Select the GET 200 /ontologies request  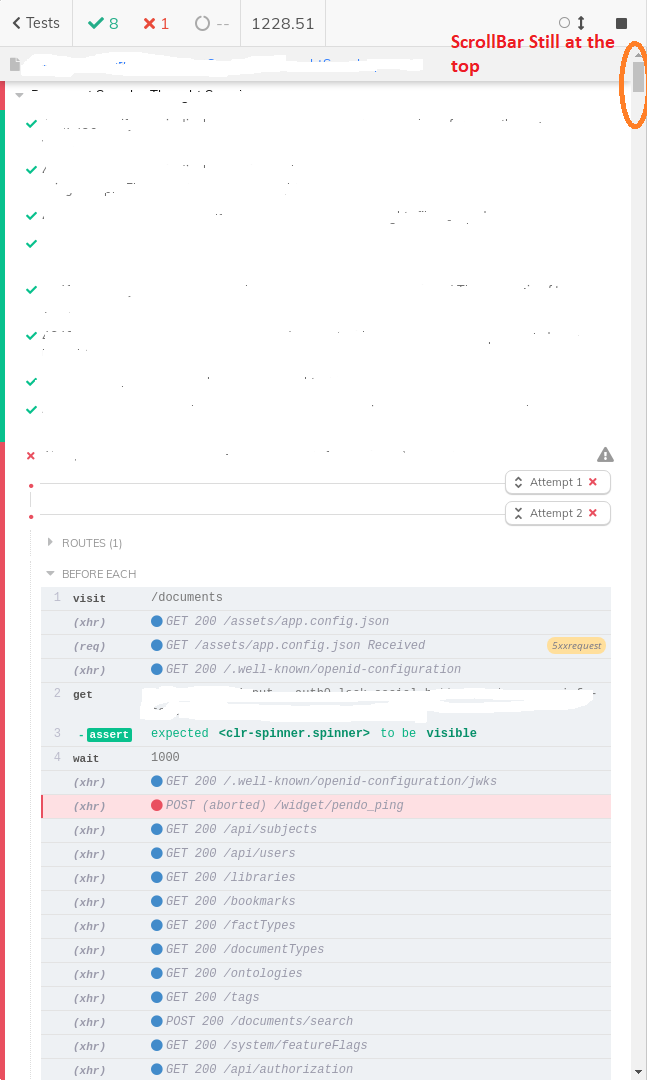tap(326, 975)
